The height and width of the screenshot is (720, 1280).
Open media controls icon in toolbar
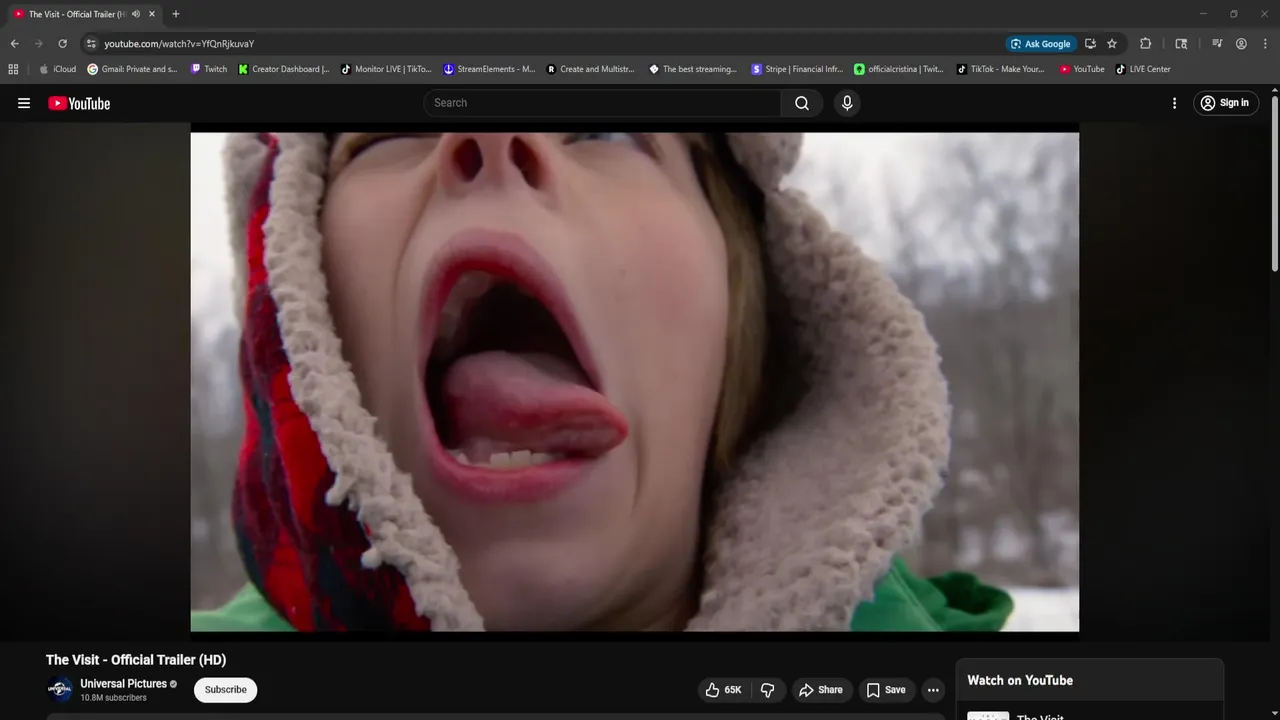pos(1217,44)
